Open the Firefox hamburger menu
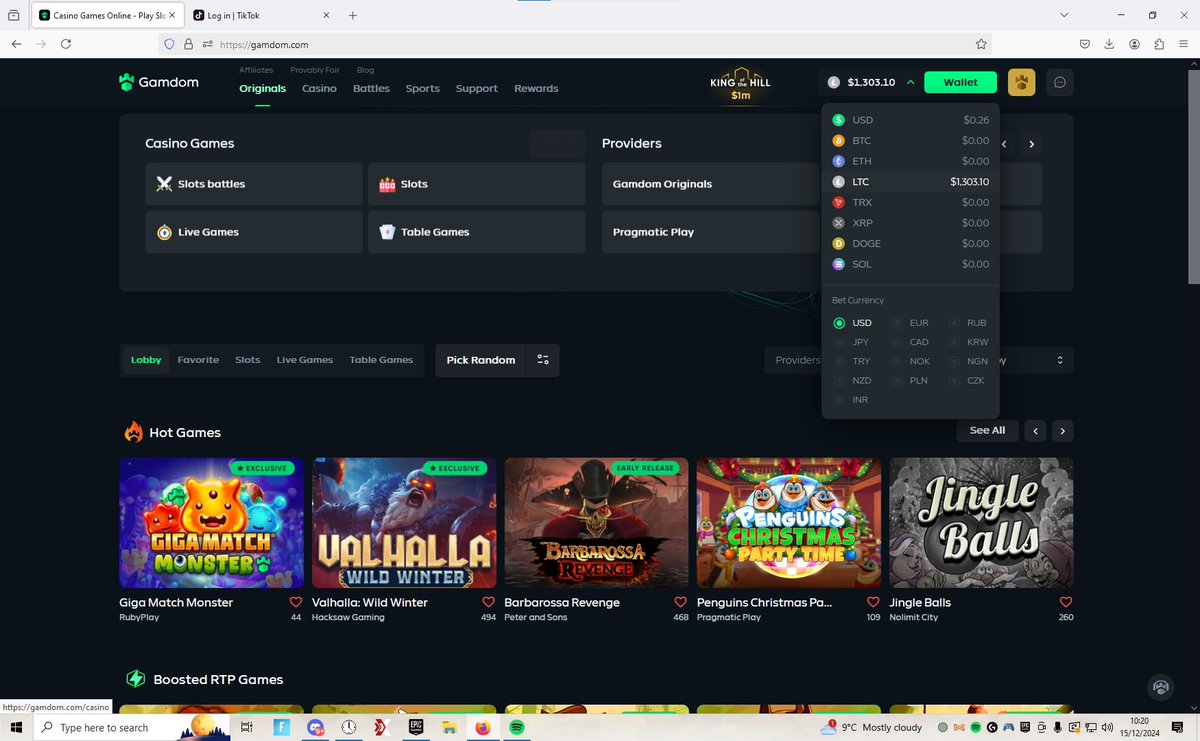Image resolution: width=1200 pixels, height=741 pixels. tap(1183, 44)
